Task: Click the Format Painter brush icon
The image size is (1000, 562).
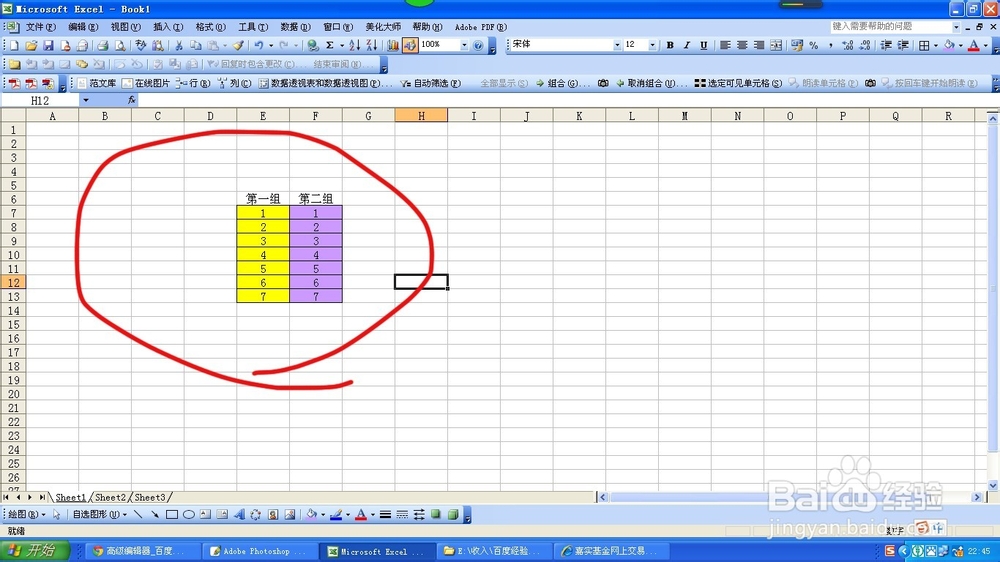Action: tap(238, 45)
